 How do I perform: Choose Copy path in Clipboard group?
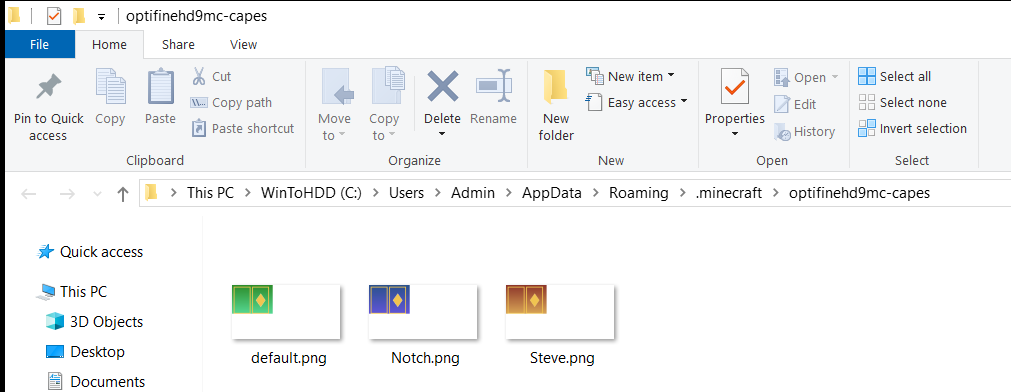click(x=231, y=103)
